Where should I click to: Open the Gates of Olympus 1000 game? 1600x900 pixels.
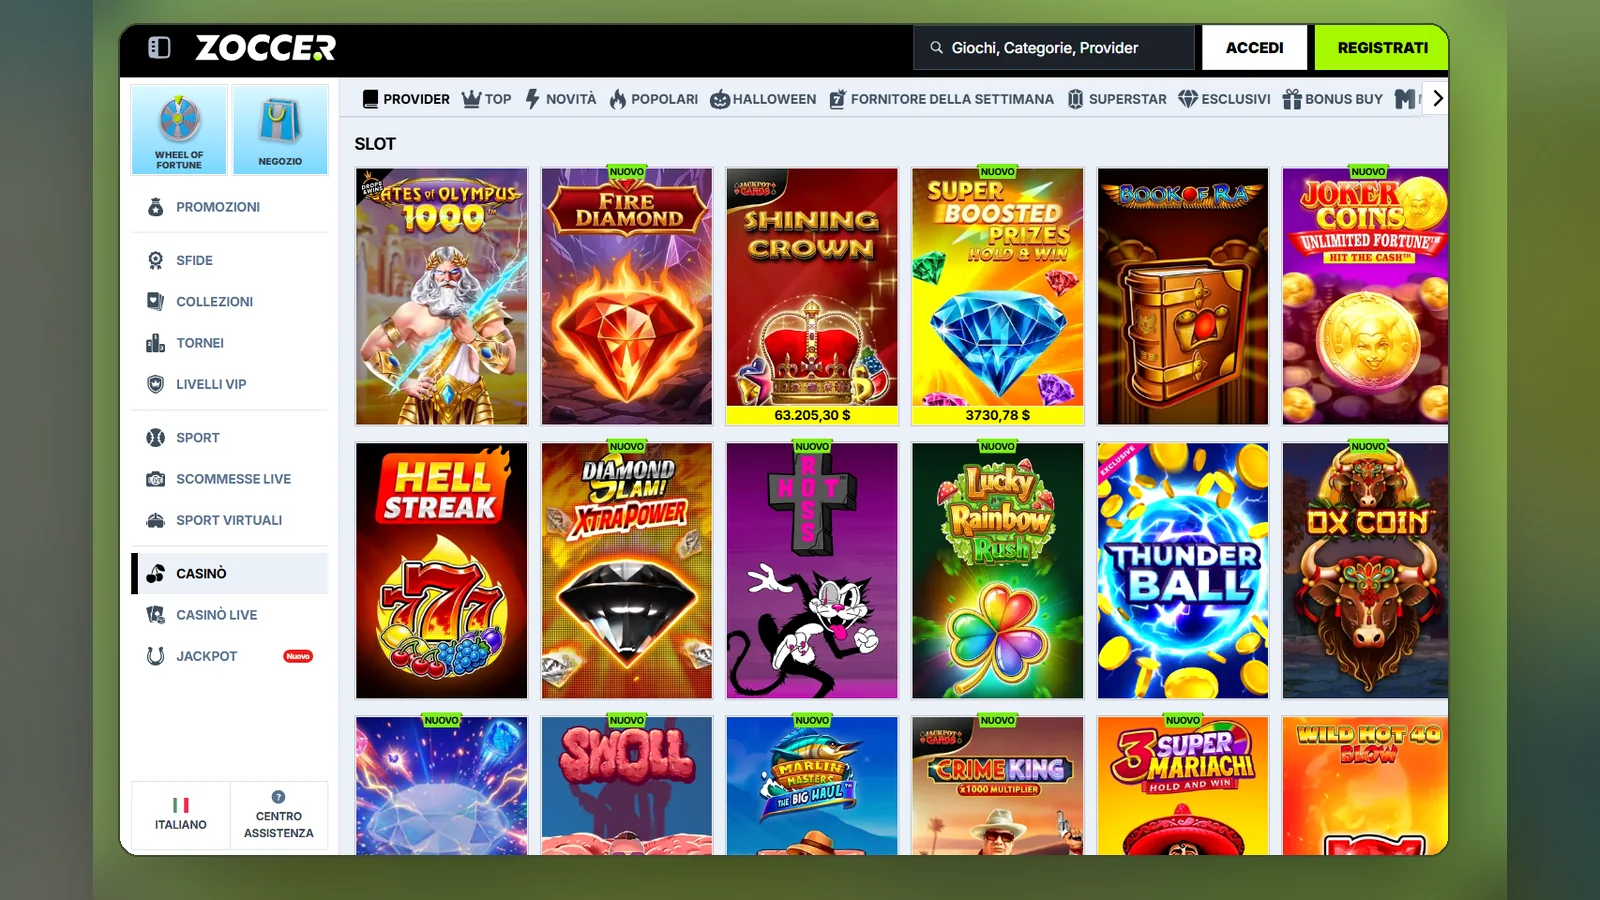coord(442,296)
